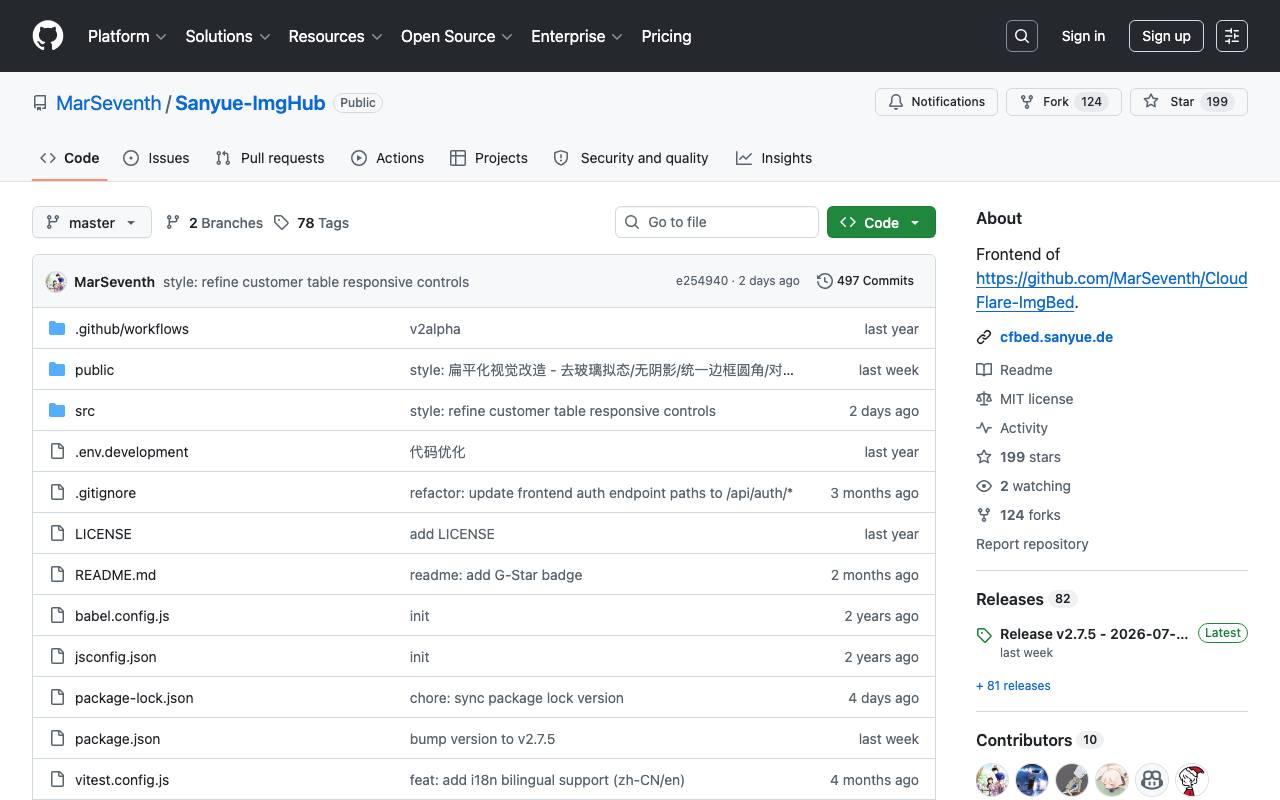Open the first contributor avatar
The image size is (1280, 800).
click(992, 780)
